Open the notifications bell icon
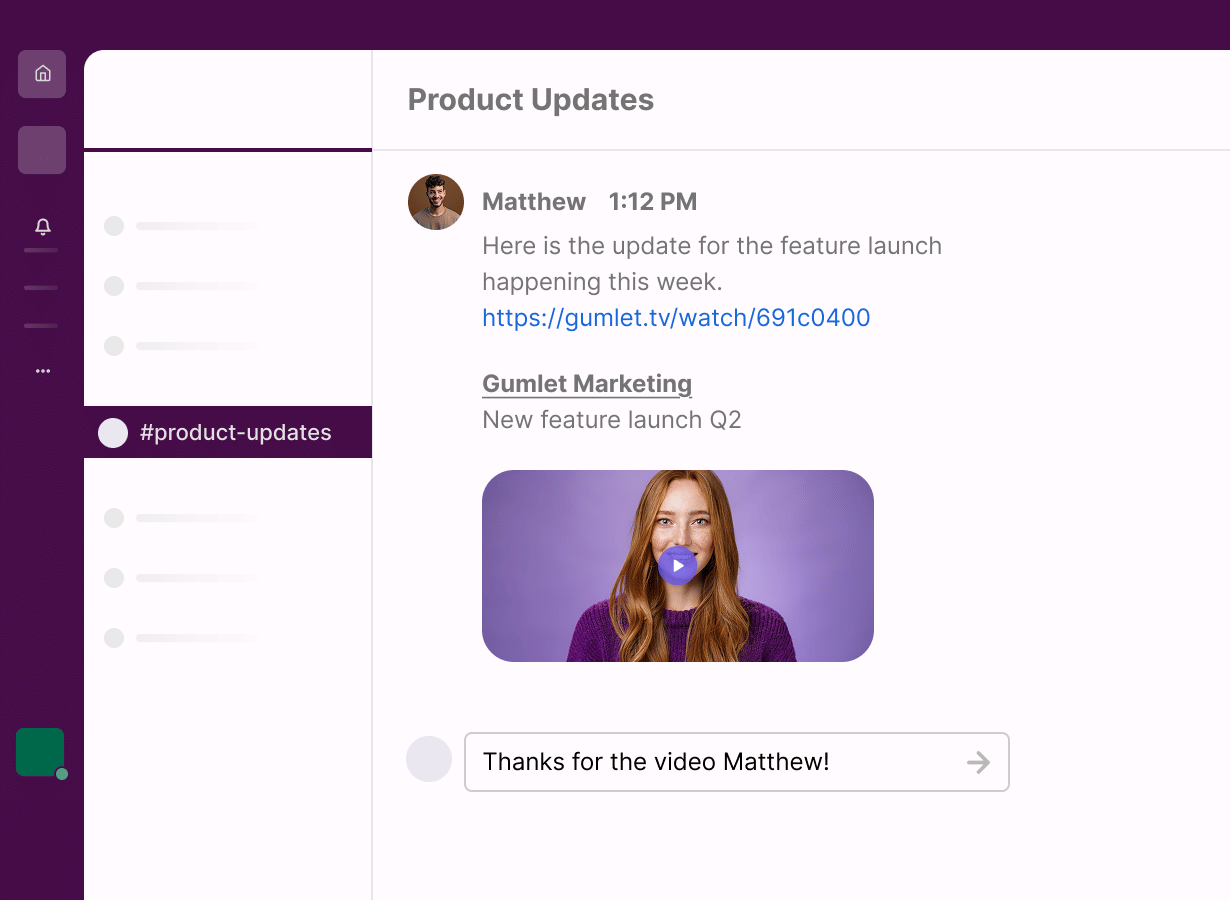 tap(42, 227)
